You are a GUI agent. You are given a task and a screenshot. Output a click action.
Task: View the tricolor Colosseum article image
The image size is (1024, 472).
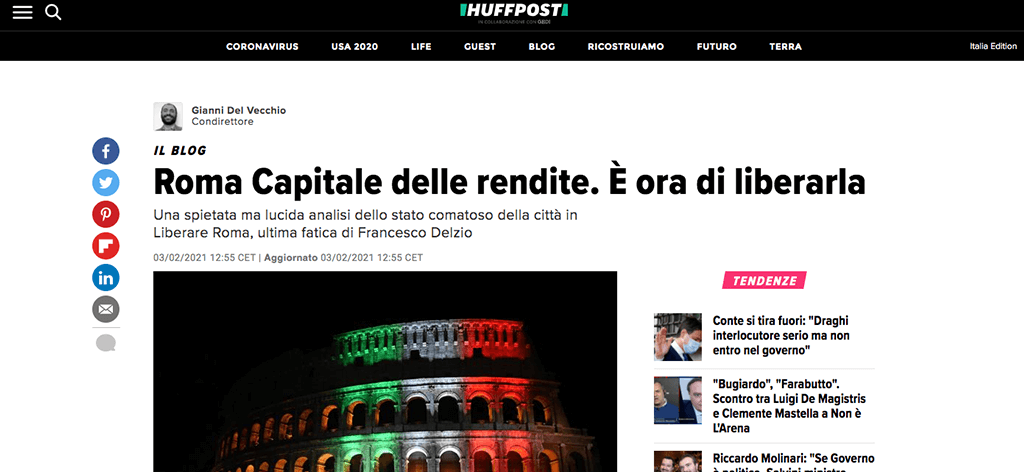pos(385,371)
